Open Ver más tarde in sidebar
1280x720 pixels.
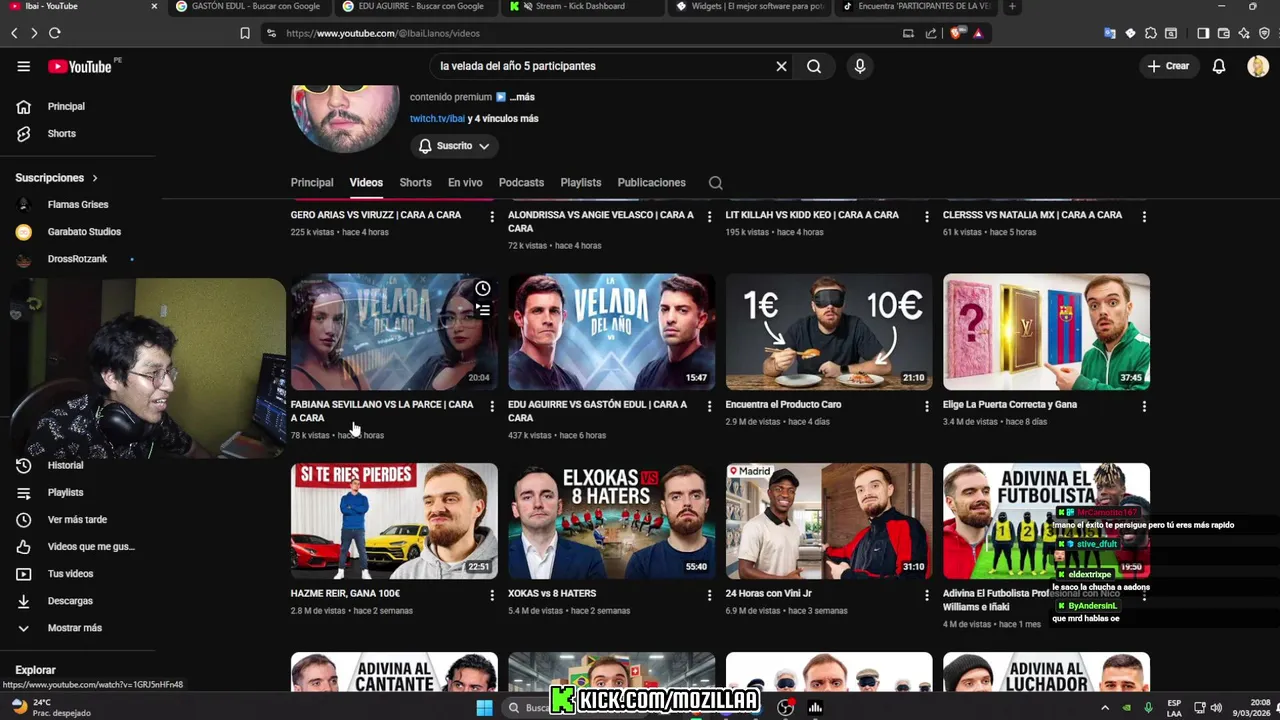click(75, 519)
